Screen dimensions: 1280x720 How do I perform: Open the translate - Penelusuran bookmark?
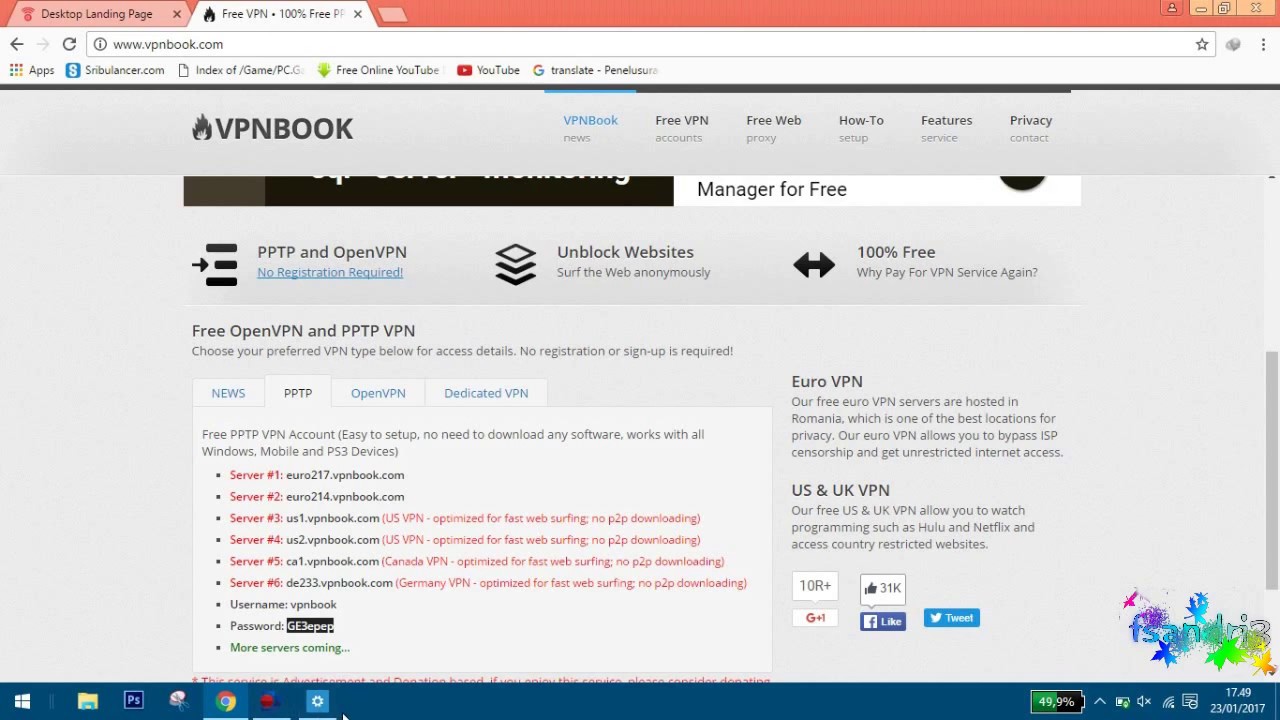coord(595,70)
